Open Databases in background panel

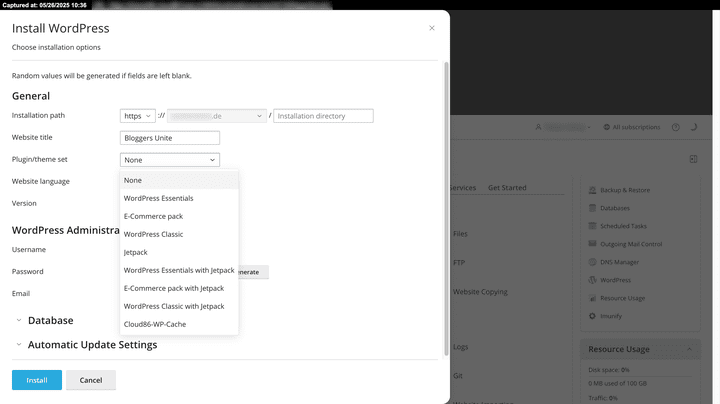(615, 208)
